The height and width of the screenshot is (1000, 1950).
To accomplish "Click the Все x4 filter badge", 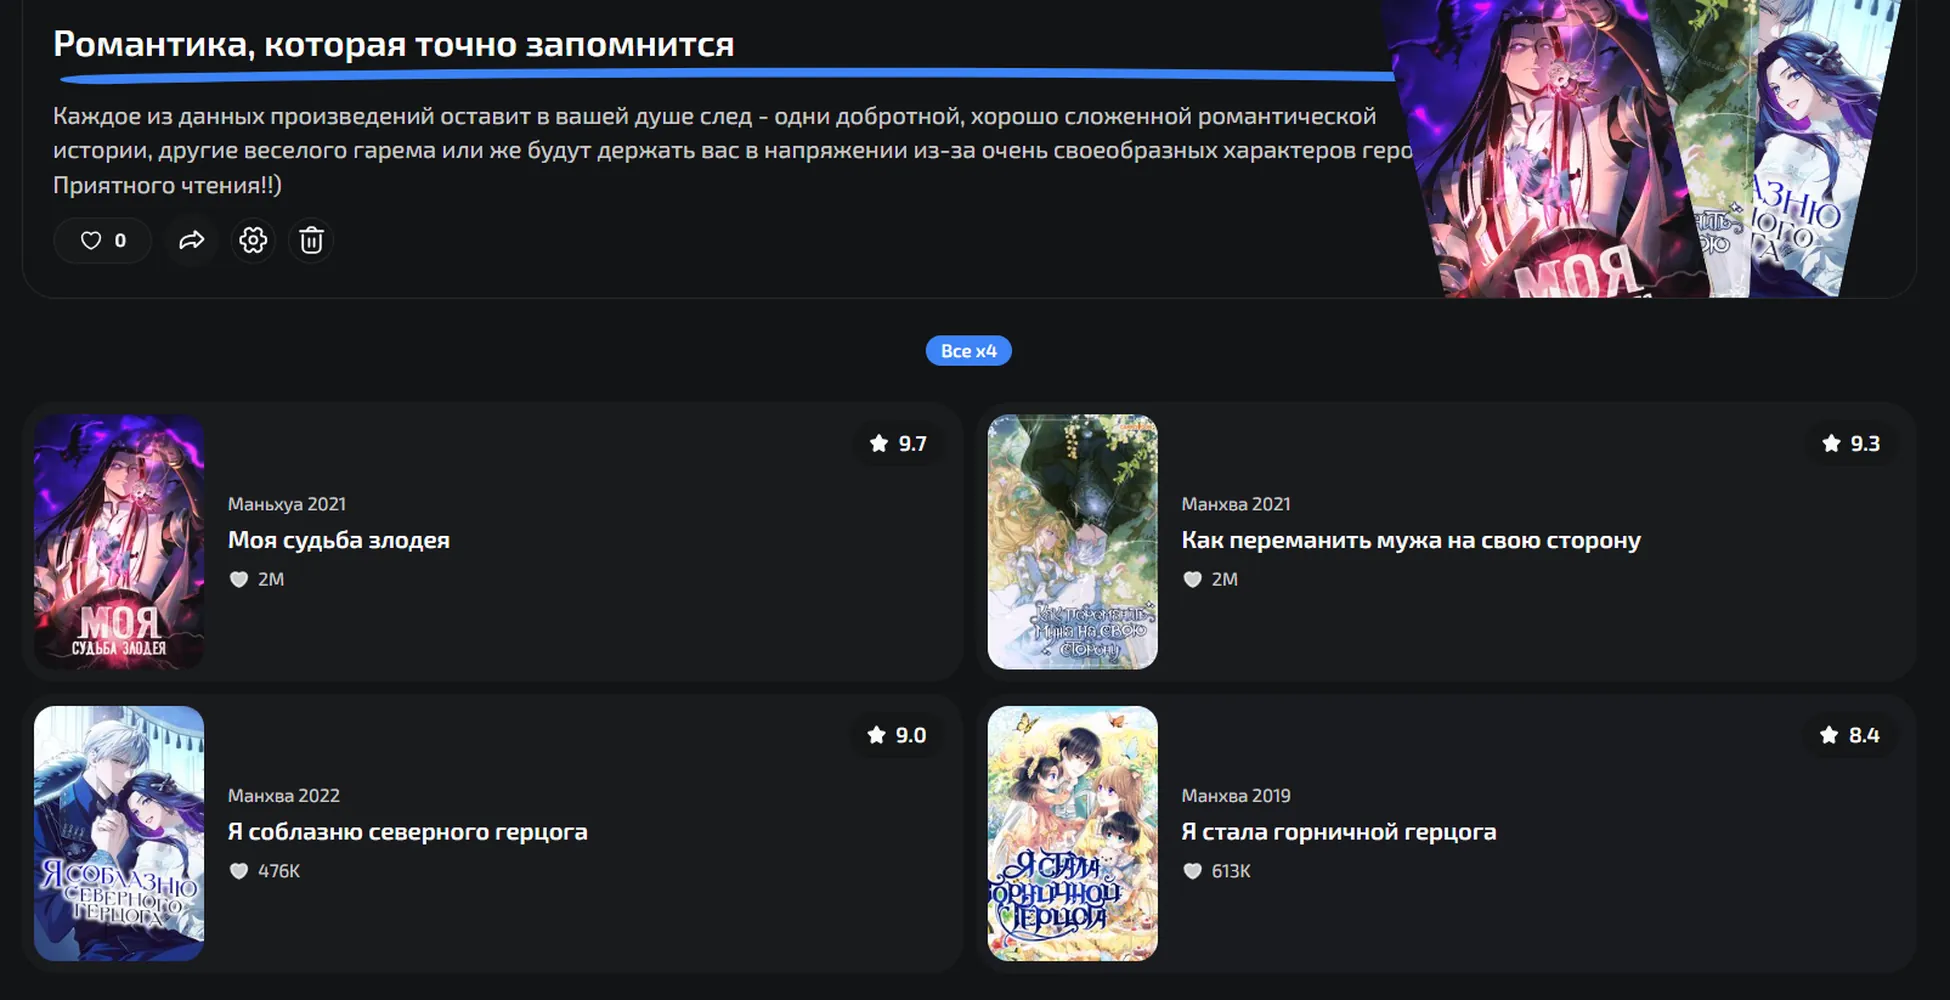I will click(x=968, y=351).
